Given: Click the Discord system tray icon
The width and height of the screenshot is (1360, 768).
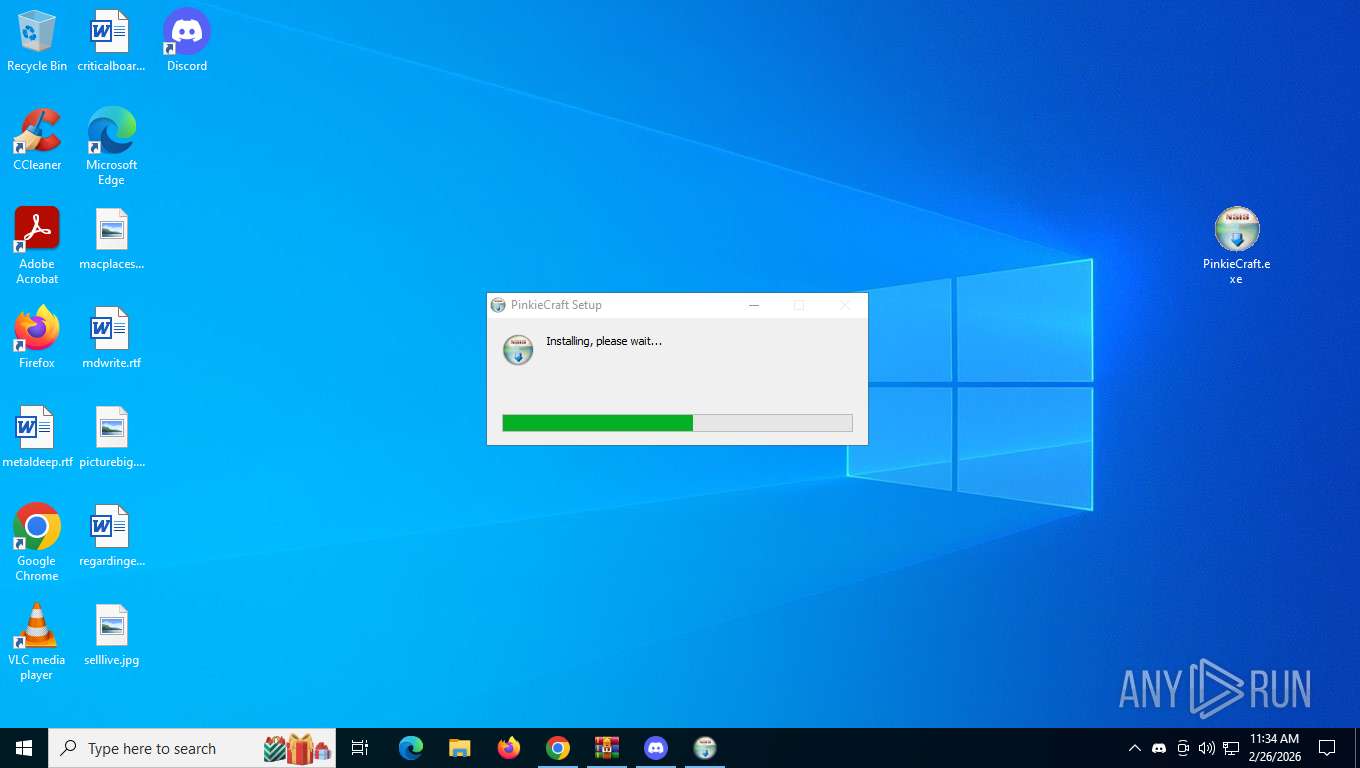Looking at the screenshot, I should click(1159, 748).
